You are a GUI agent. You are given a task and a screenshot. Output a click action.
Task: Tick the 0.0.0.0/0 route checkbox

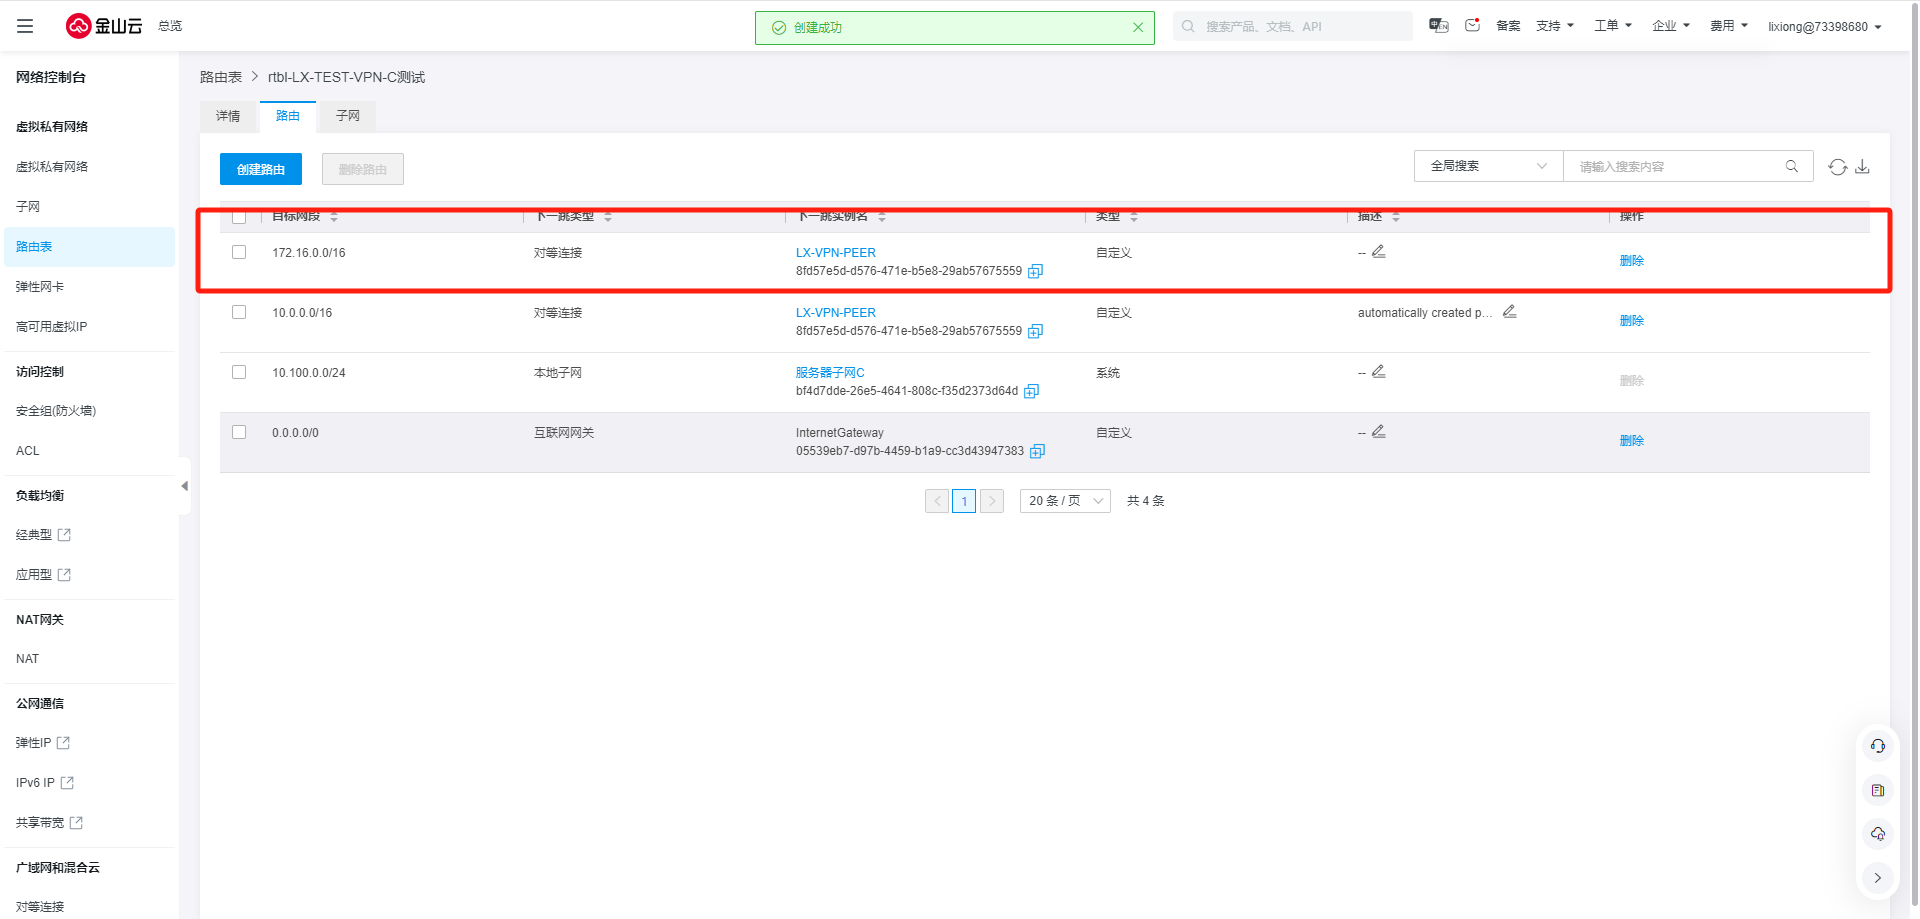tap(239, 432)
